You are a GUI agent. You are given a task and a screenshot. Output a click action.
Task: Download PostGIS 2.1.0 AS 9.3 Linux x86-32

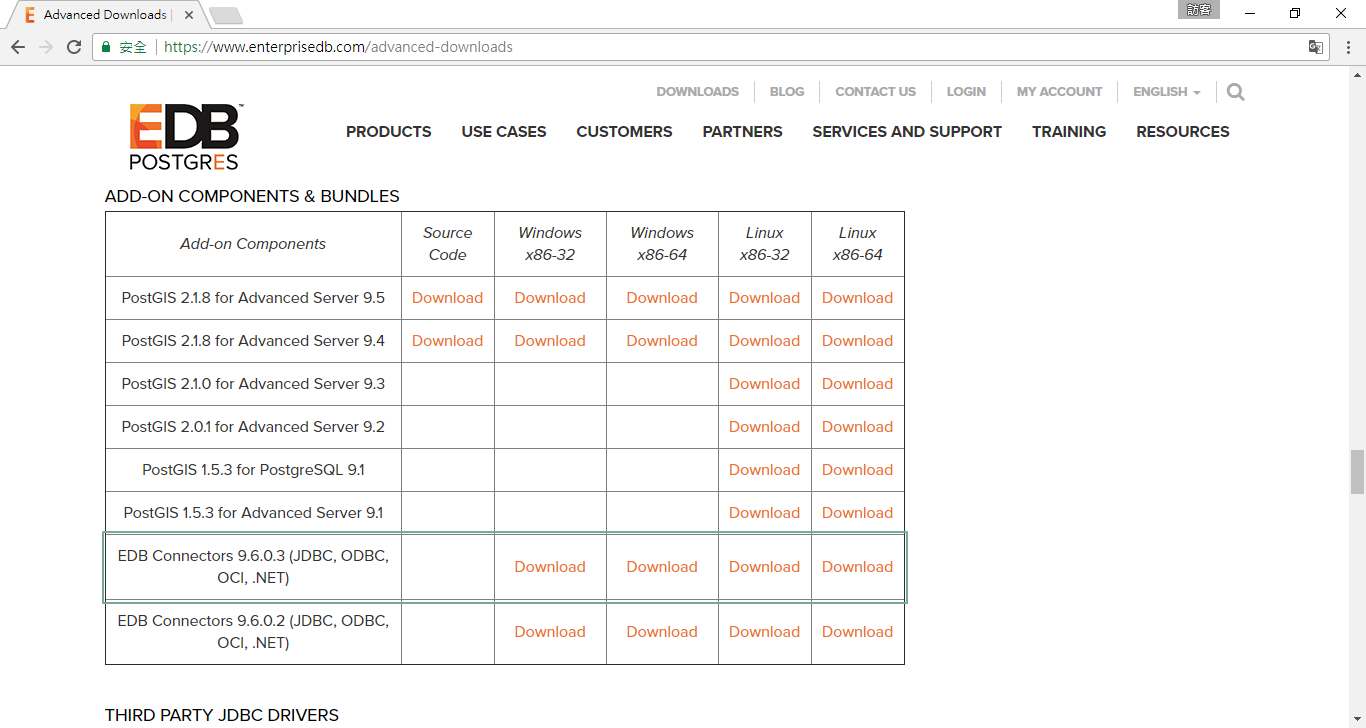coord(764,384)
